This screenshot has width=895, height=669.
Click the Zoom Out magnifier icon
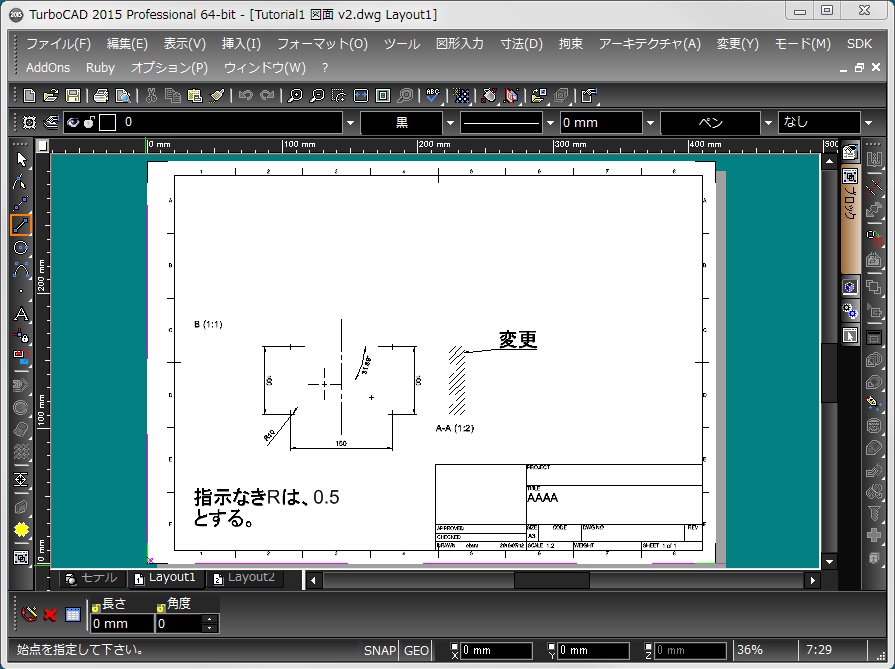point(317,96)
